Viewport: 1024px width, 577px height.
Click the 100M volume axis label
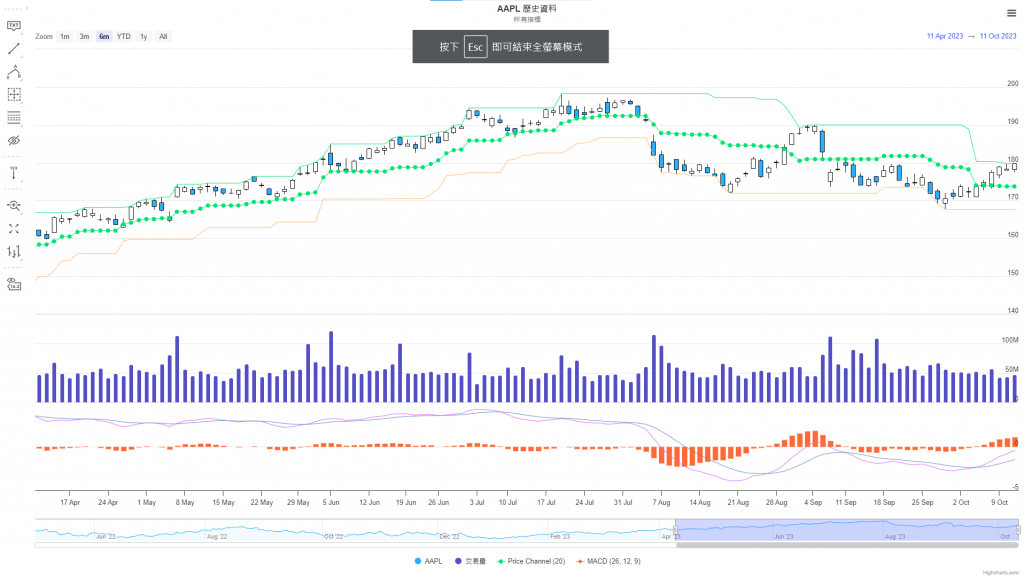click(1010, 340)
